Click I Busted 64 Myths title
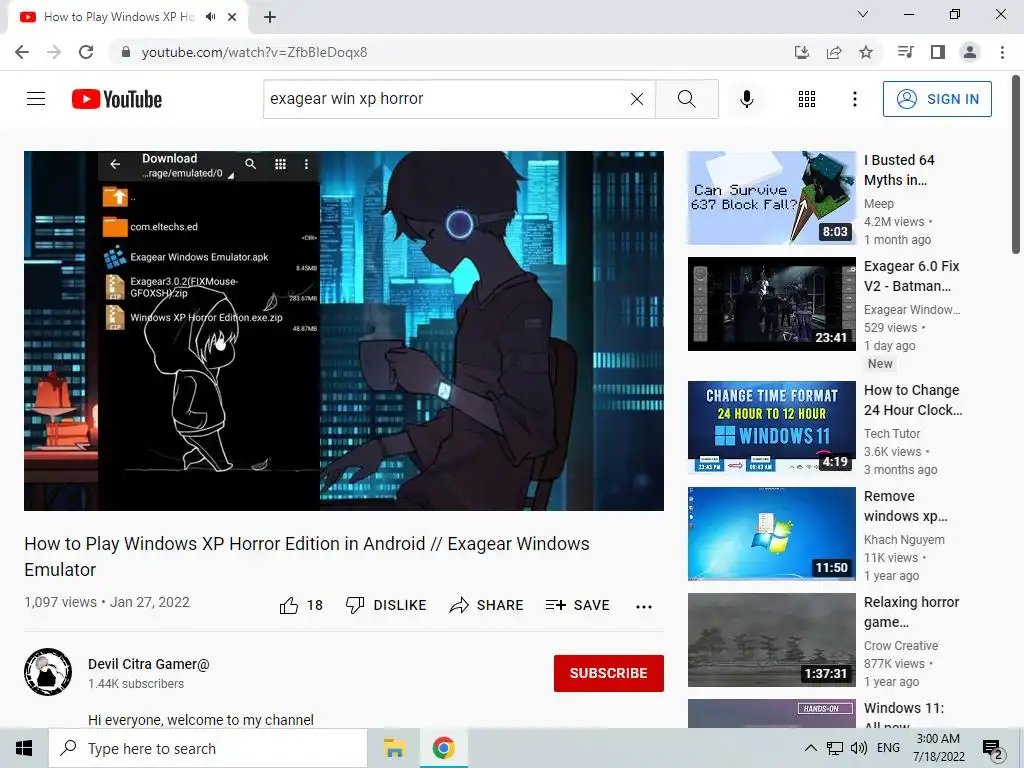Viewport: 1024px width, 768px height. pos(899,170)
